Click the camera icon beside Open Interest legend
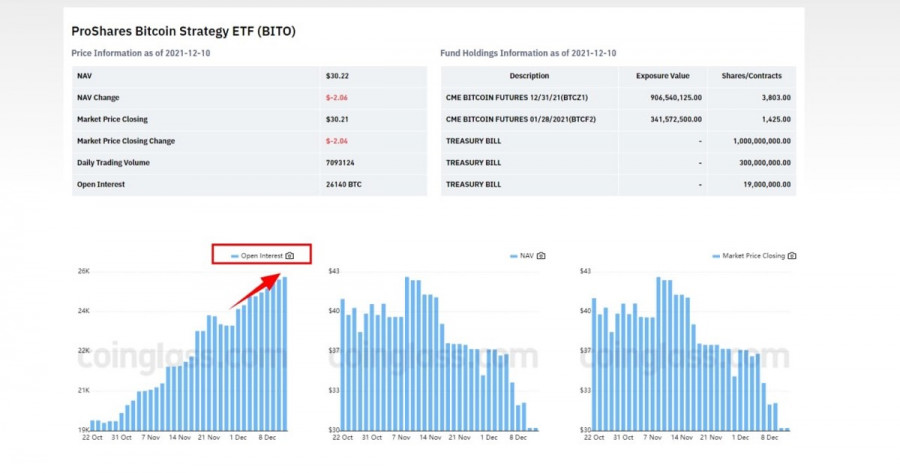The height and width of the screenshot is (473, 900). point(290,256)
